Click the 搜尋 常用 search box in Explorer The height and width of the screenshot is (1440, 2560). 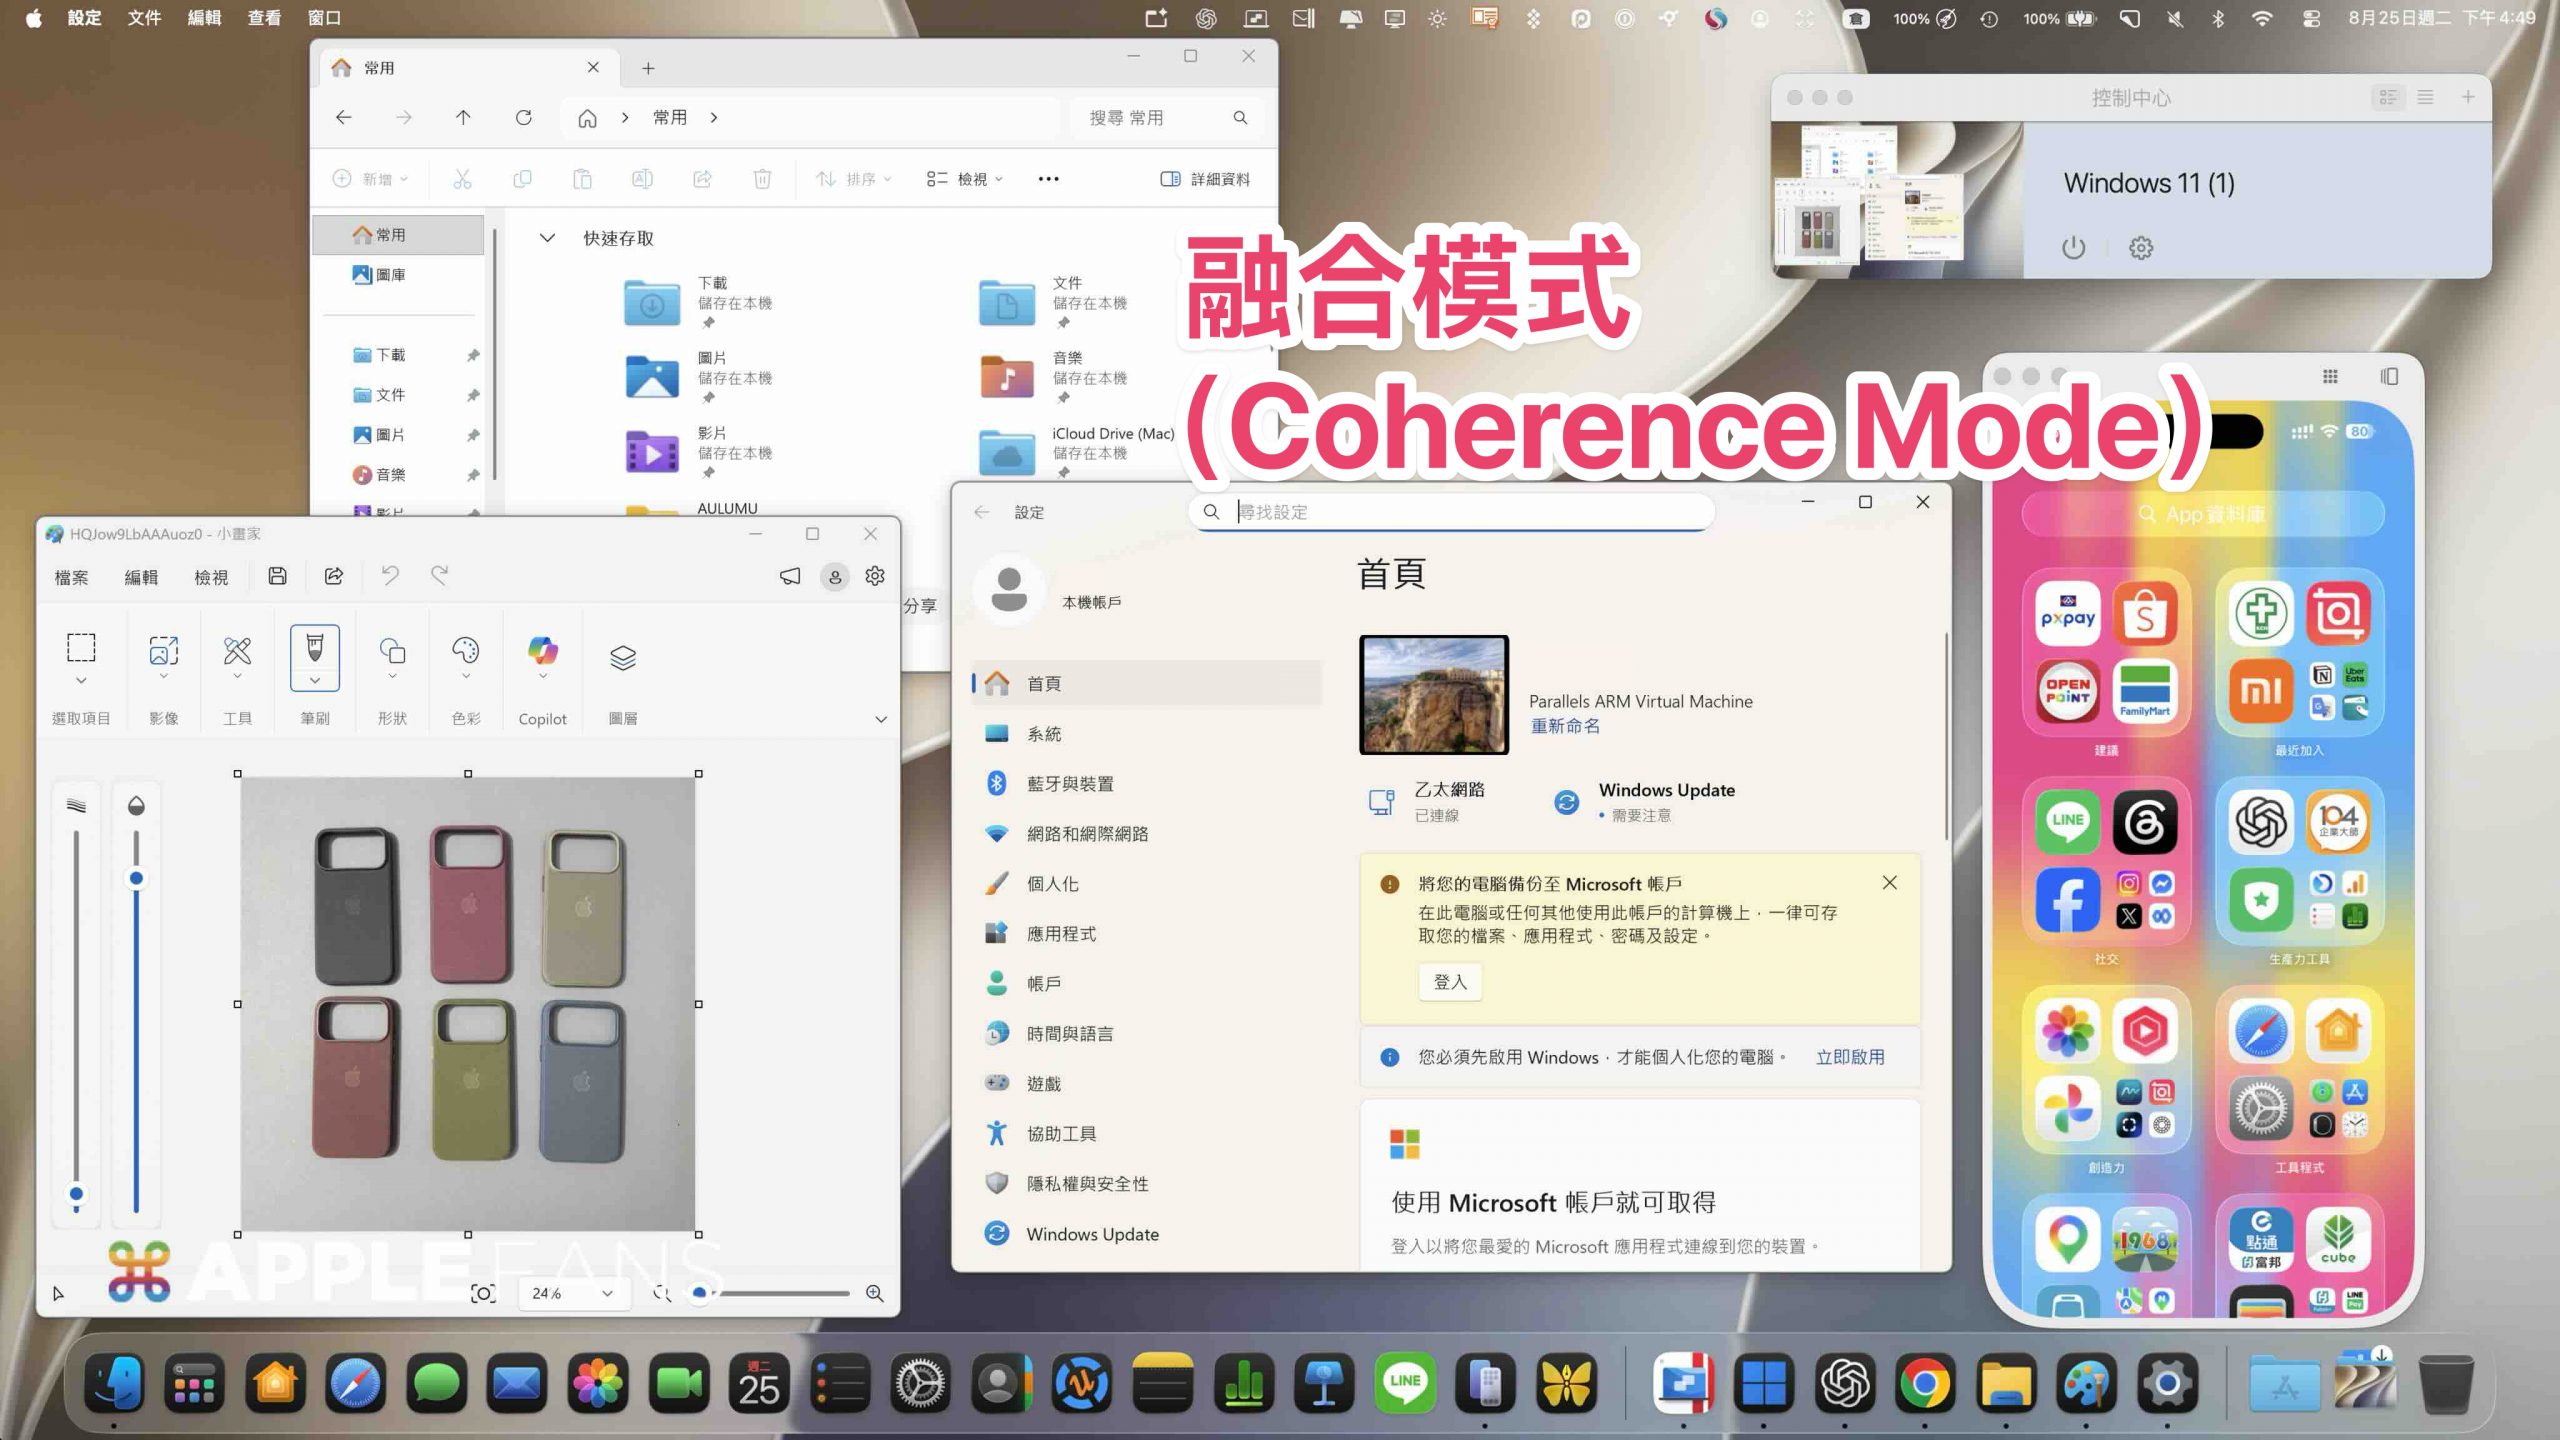coord(1165,117)
